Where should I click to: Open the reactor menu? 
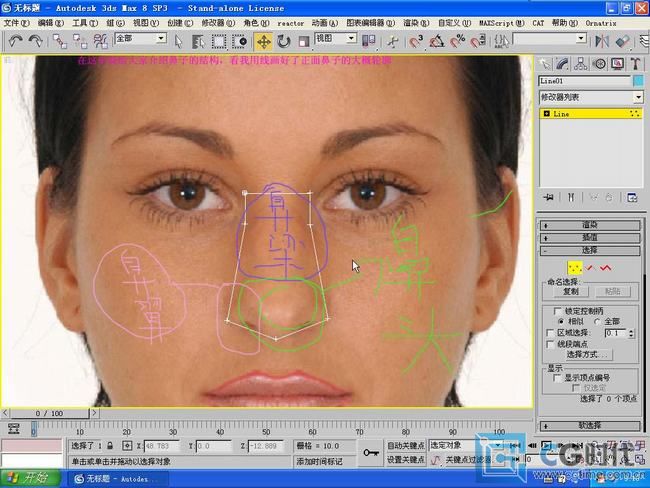tap(291, 24)
